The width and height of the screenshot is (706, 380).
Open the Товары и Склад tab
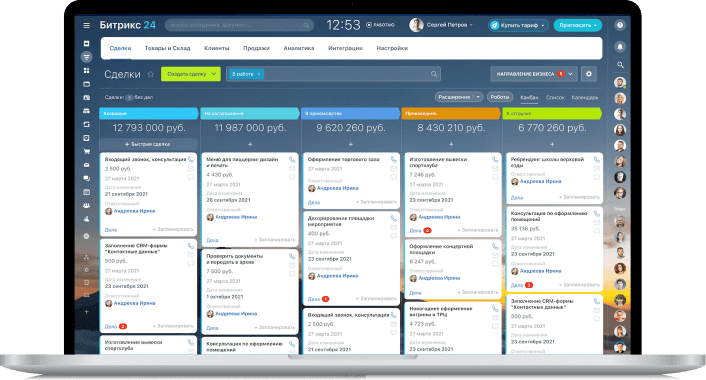tap(167, 48)
